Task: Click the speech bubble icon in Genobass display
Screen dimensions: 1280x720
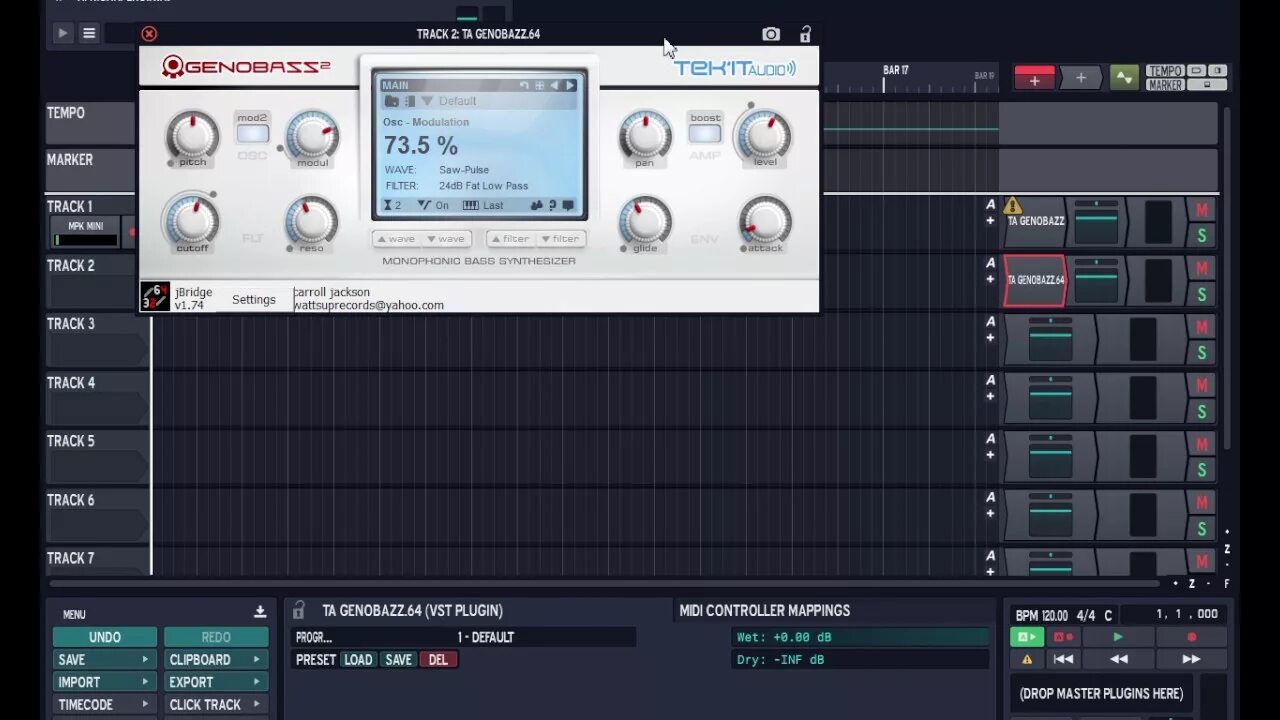Action: click(568, 205)
